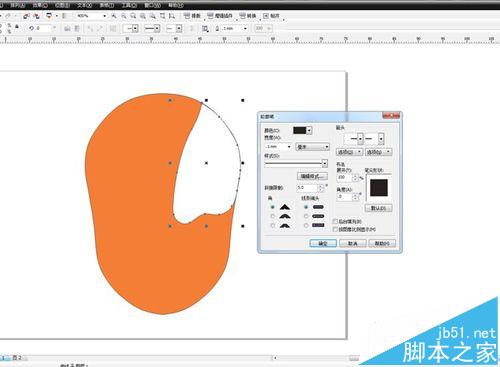
Task: Click the second magnifier icon in zoom group
Action: point(124,16)
